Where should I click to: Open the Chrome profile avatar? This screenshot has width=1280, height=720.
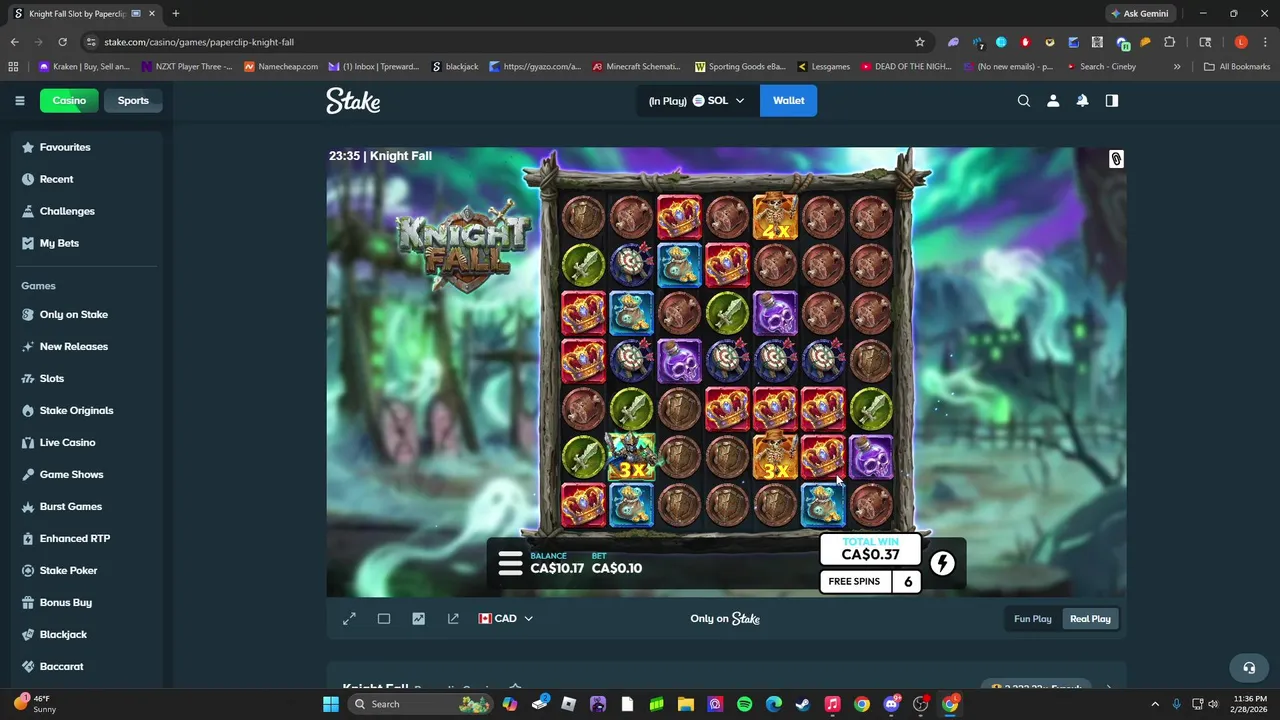(x=1241, y=42)
